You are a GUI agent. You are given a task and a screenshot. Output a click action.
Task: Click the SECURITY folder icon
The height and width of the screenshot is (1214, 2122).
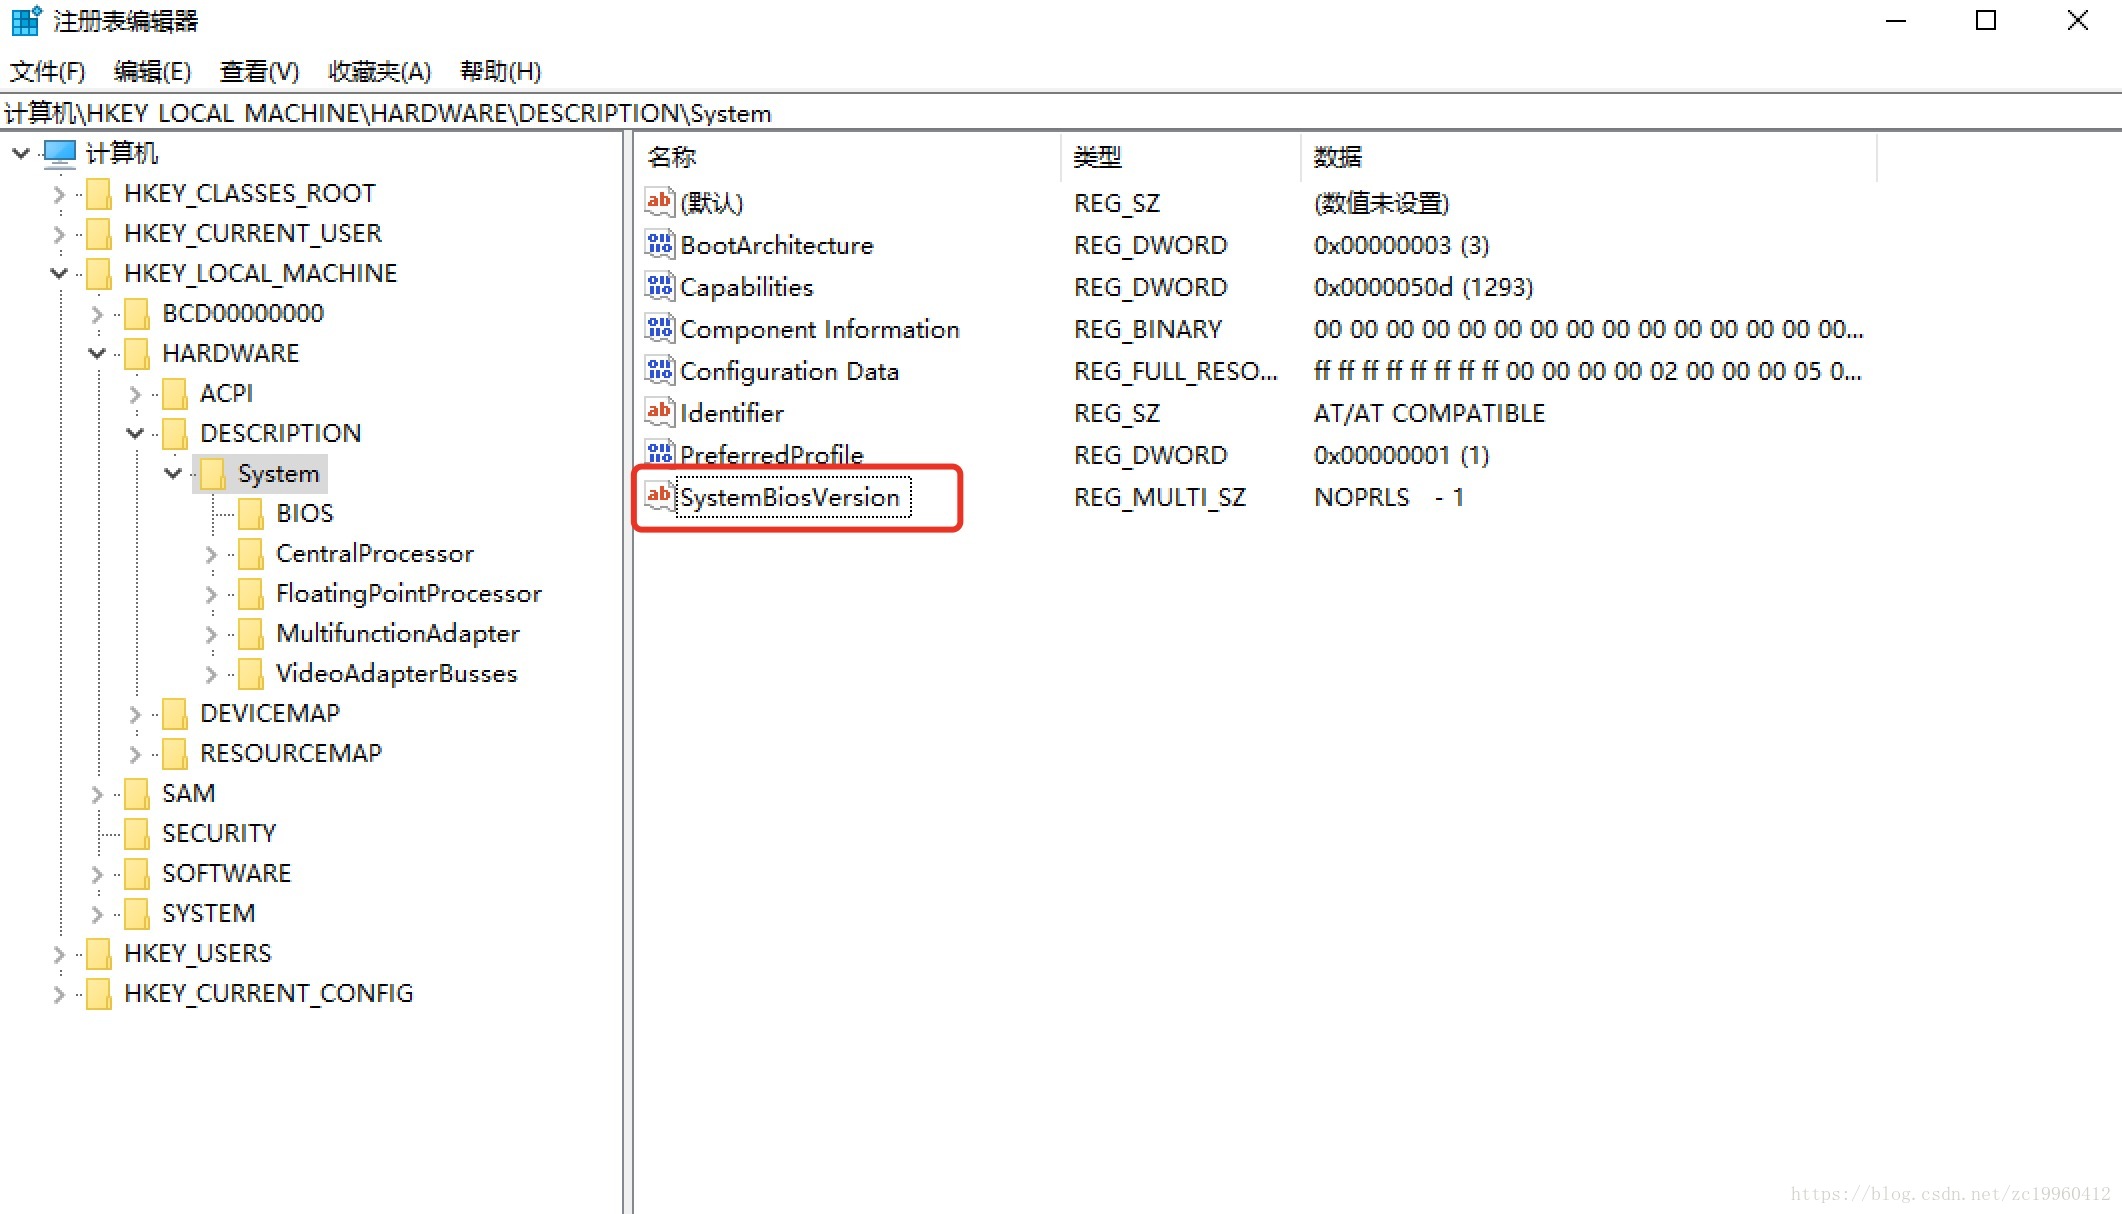[137, 833]
